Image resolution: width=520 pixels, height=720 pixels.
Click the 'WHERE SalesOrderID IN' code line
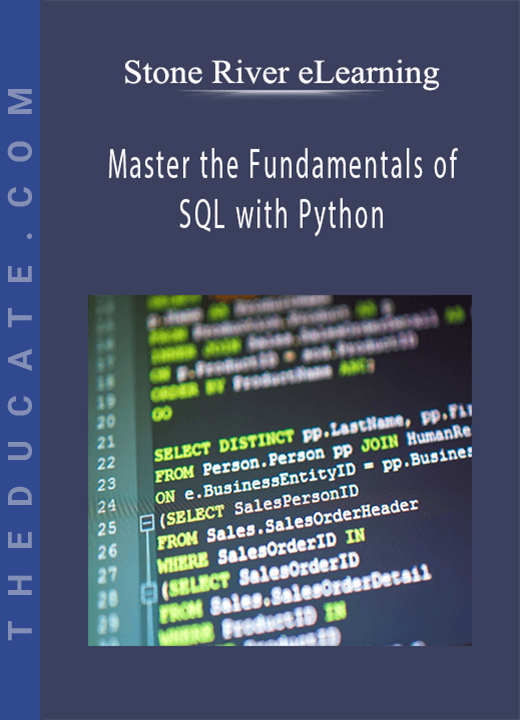point(261,550)
